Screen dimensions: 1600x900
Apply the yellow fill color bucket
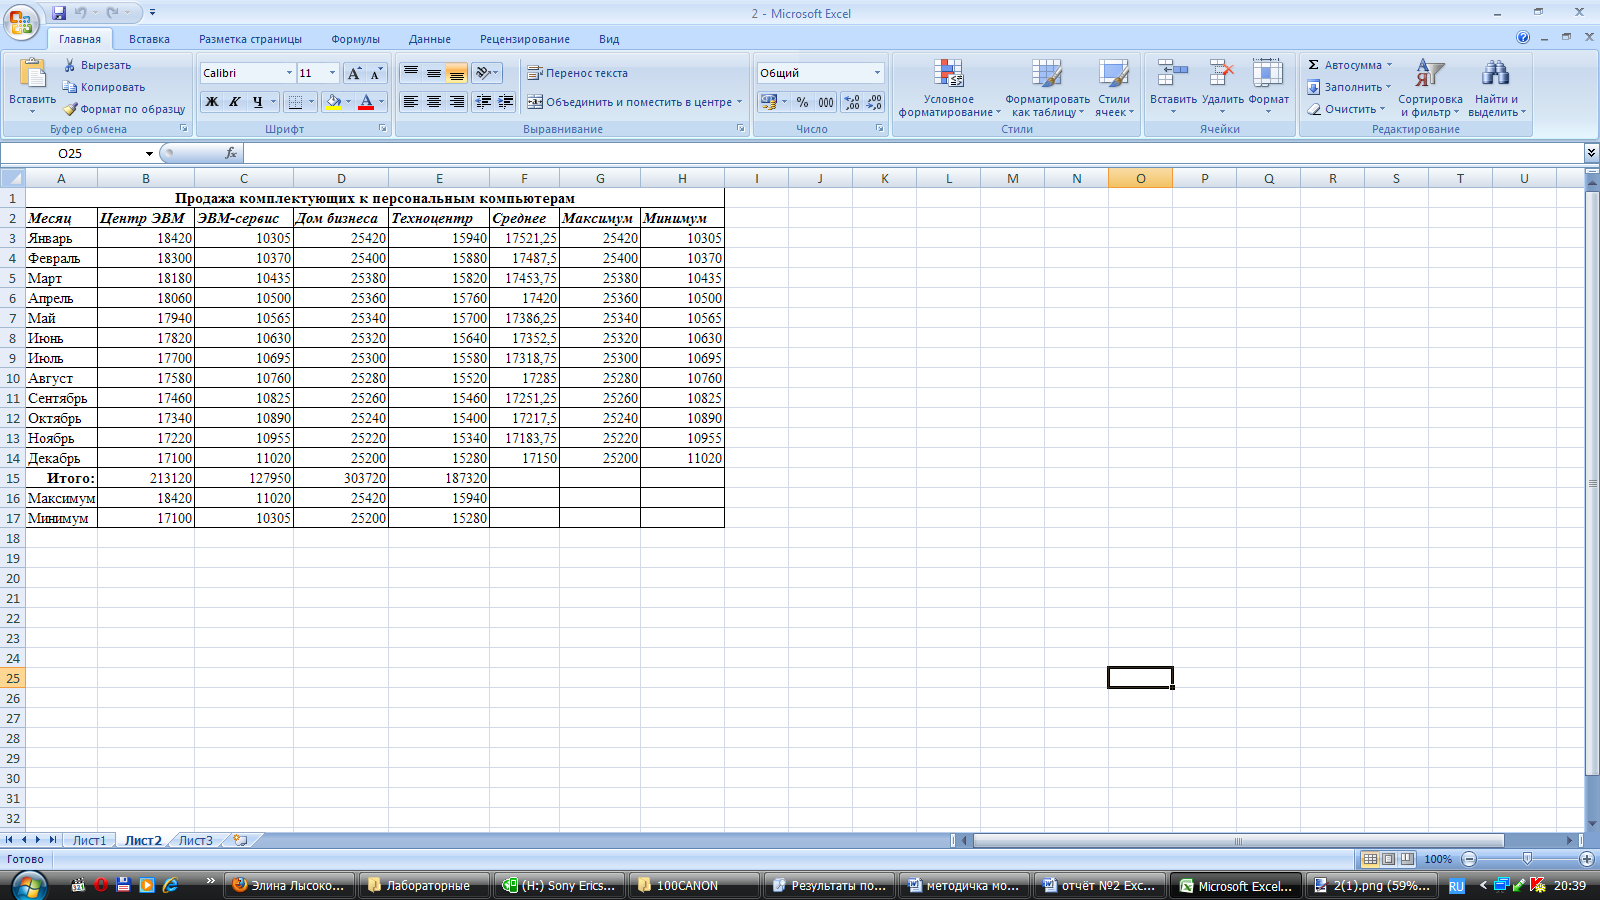[x=333, y=102]
